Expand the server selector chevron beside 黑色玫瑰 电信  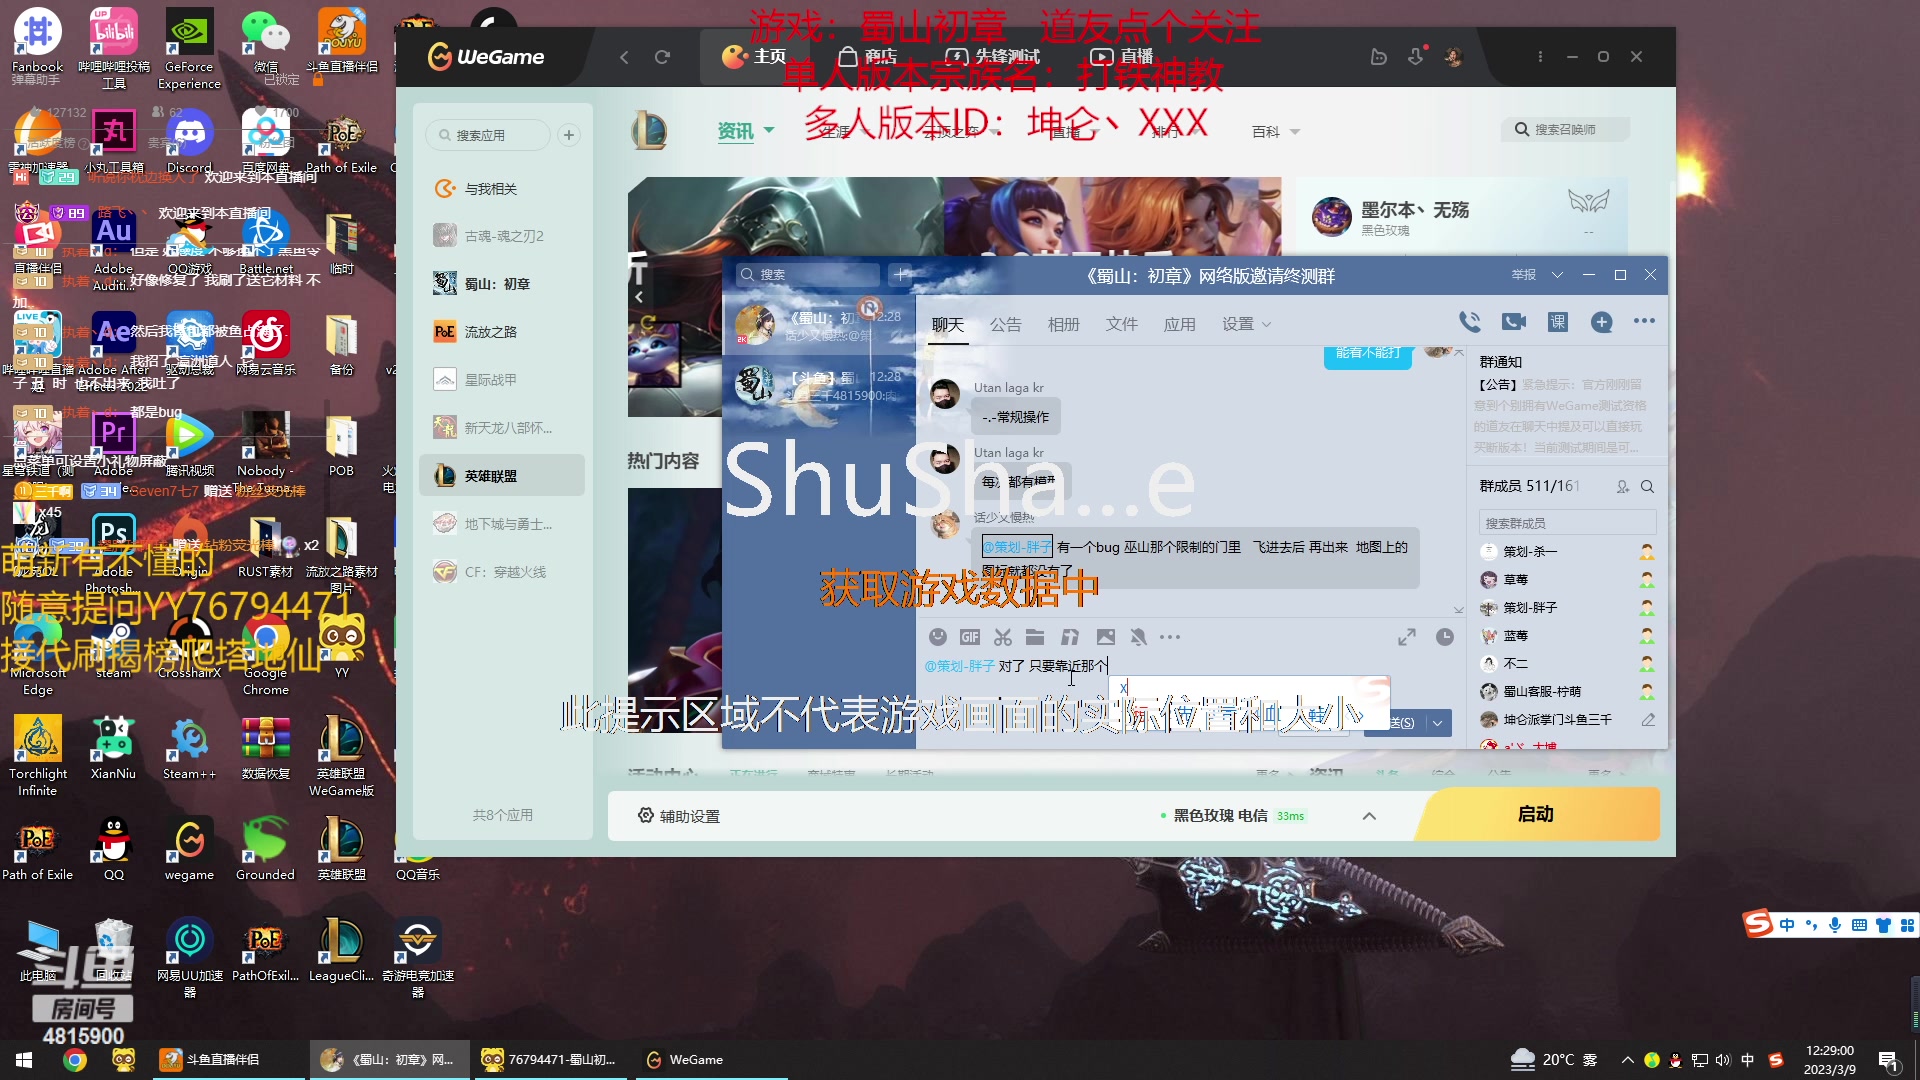click(1369, 816)
